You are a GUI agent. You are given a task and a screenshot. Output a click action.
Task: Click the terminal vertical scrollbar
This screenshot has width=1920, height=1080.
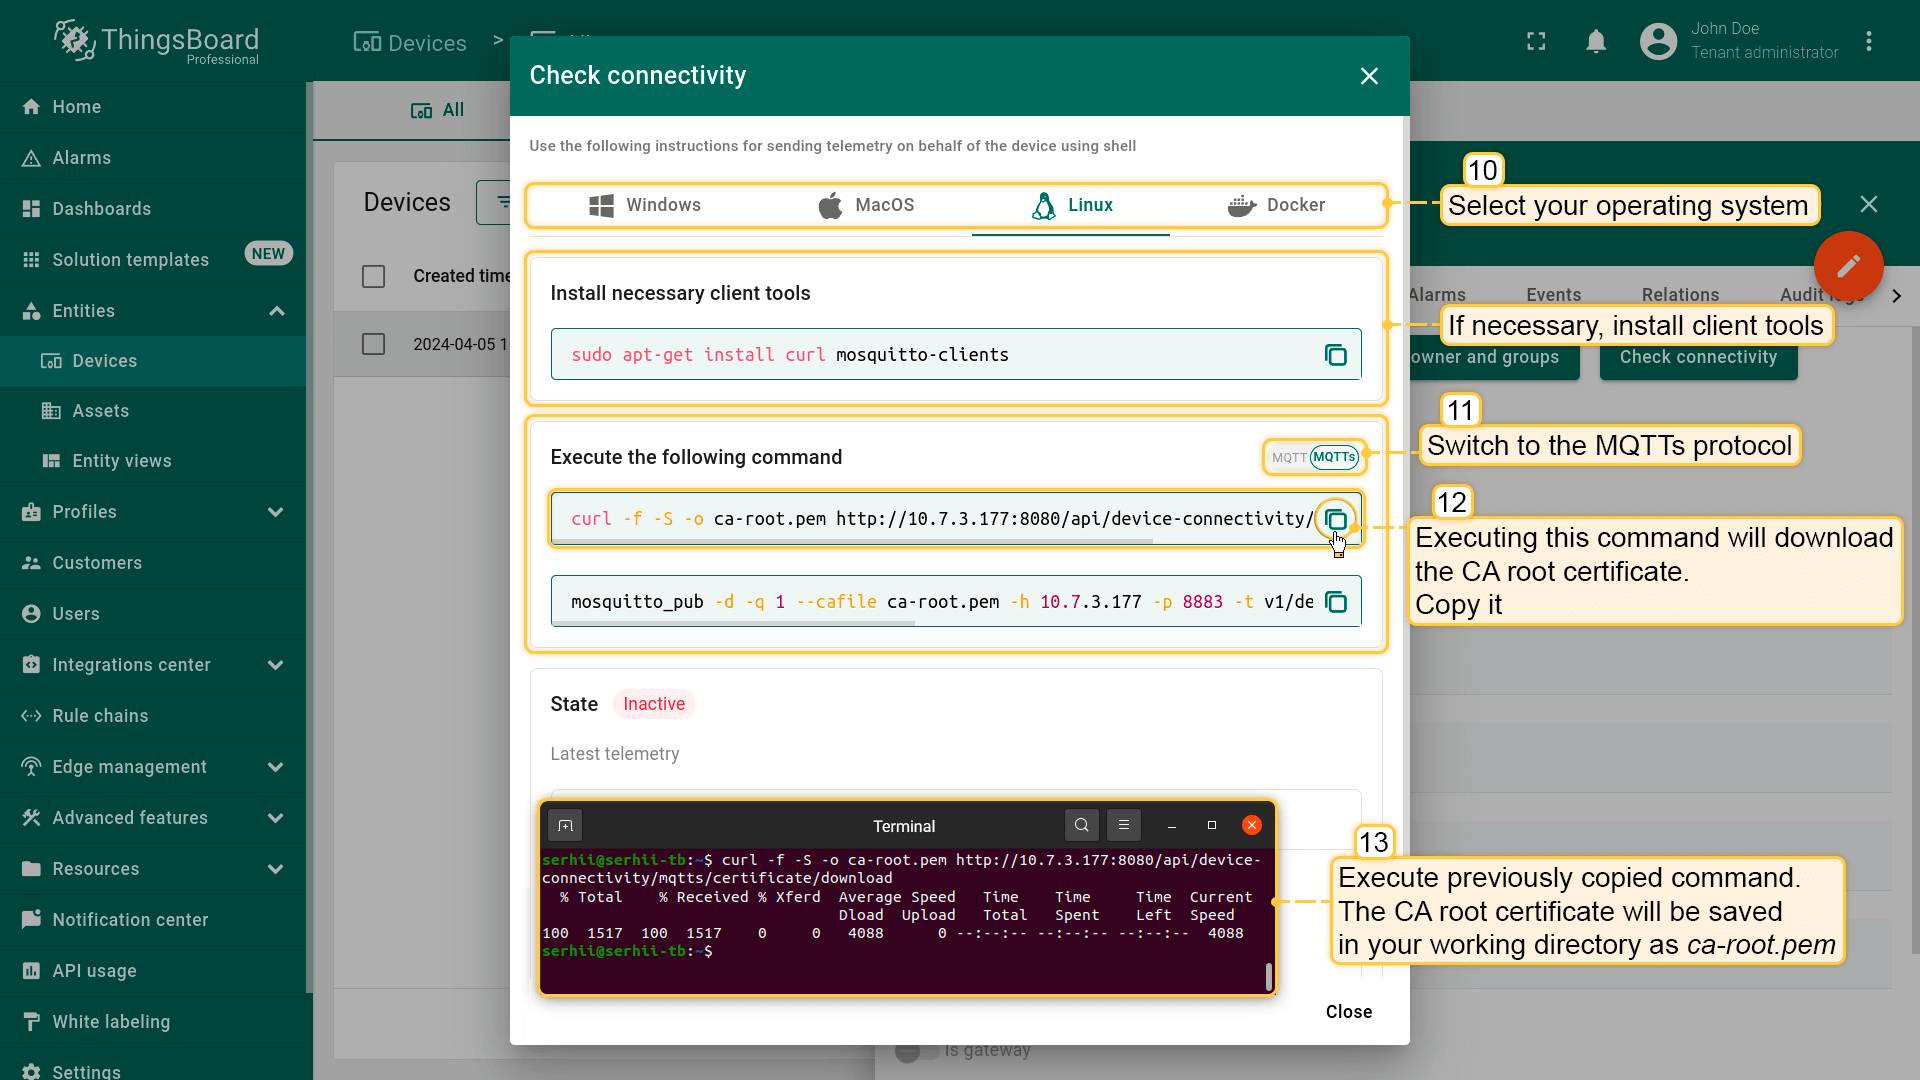(x=1268, y=975)
